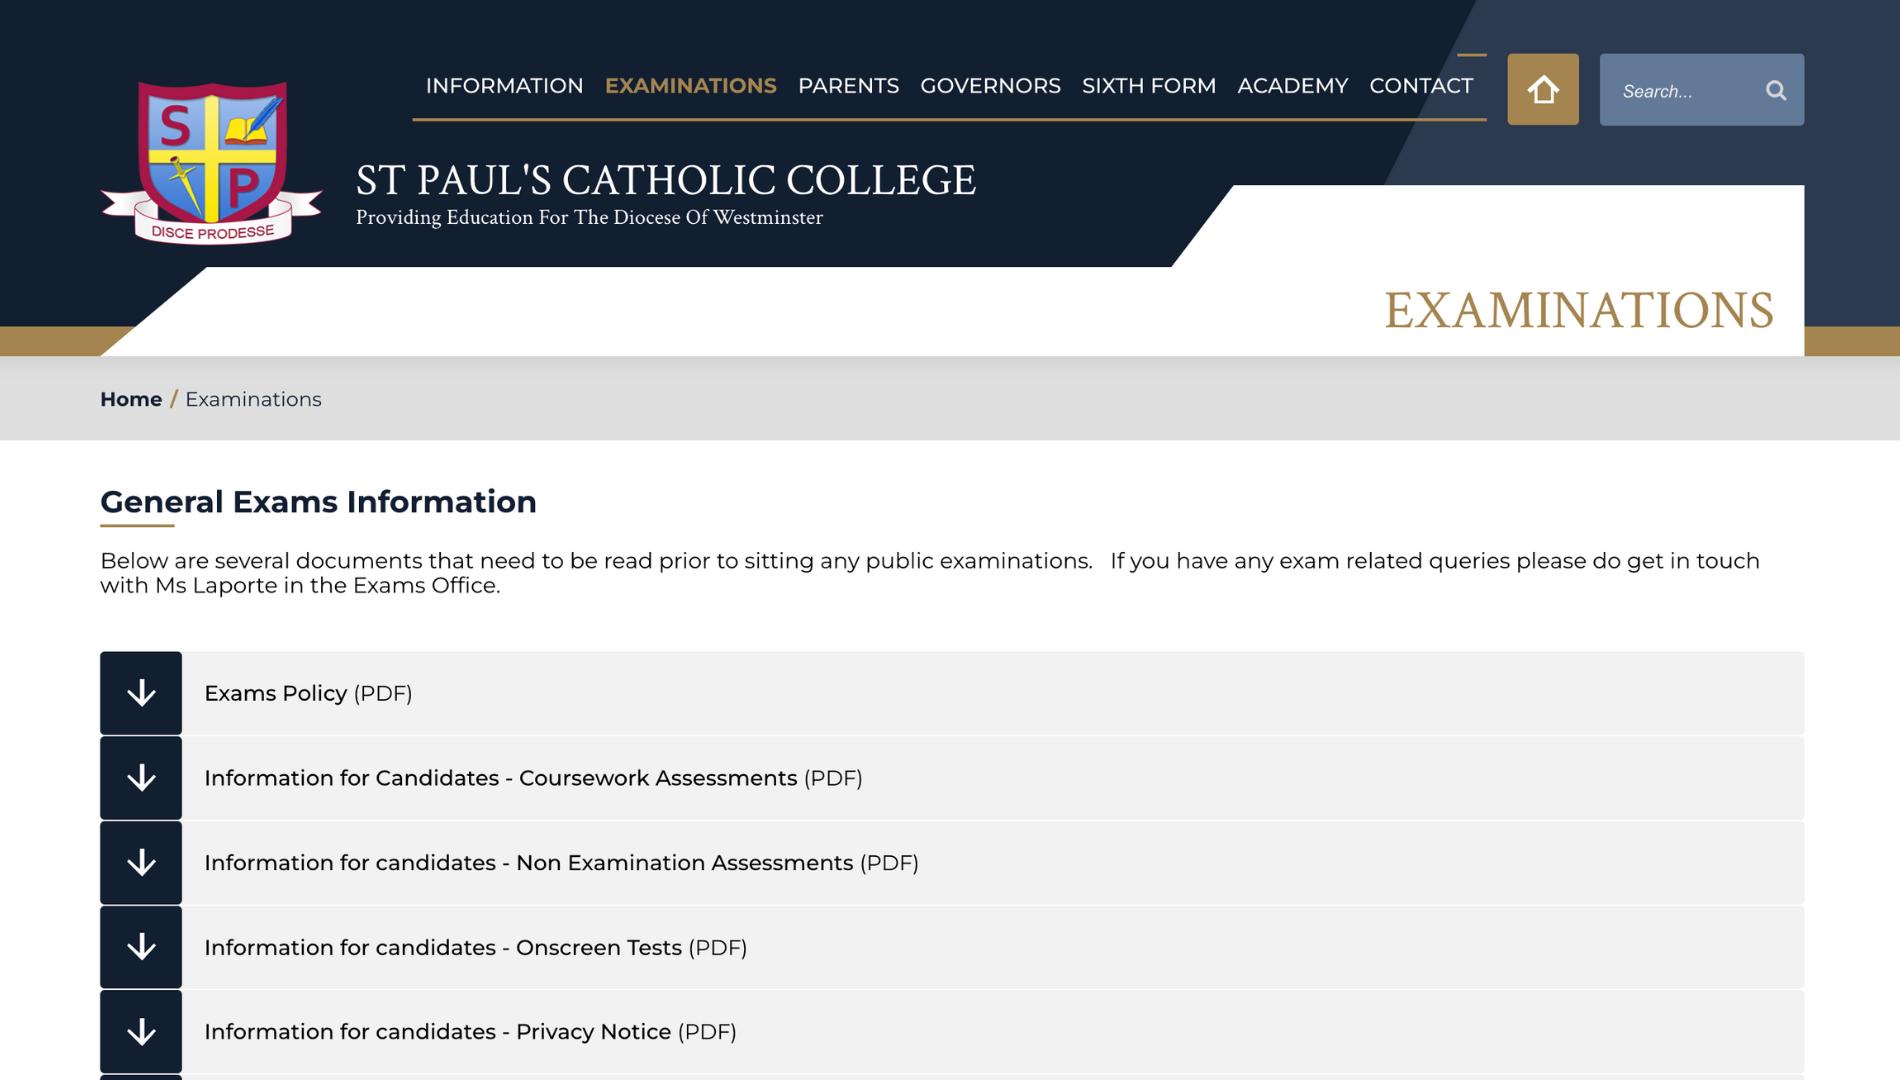Click download arrow for Coursework Assessments
1900x1080 pixels.
141,778
